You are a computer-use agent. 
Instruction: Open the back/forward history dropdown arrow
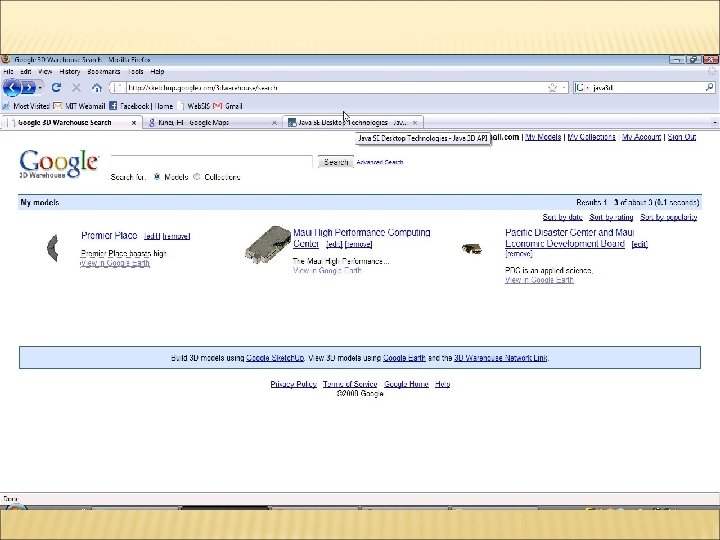click(40, 87)
